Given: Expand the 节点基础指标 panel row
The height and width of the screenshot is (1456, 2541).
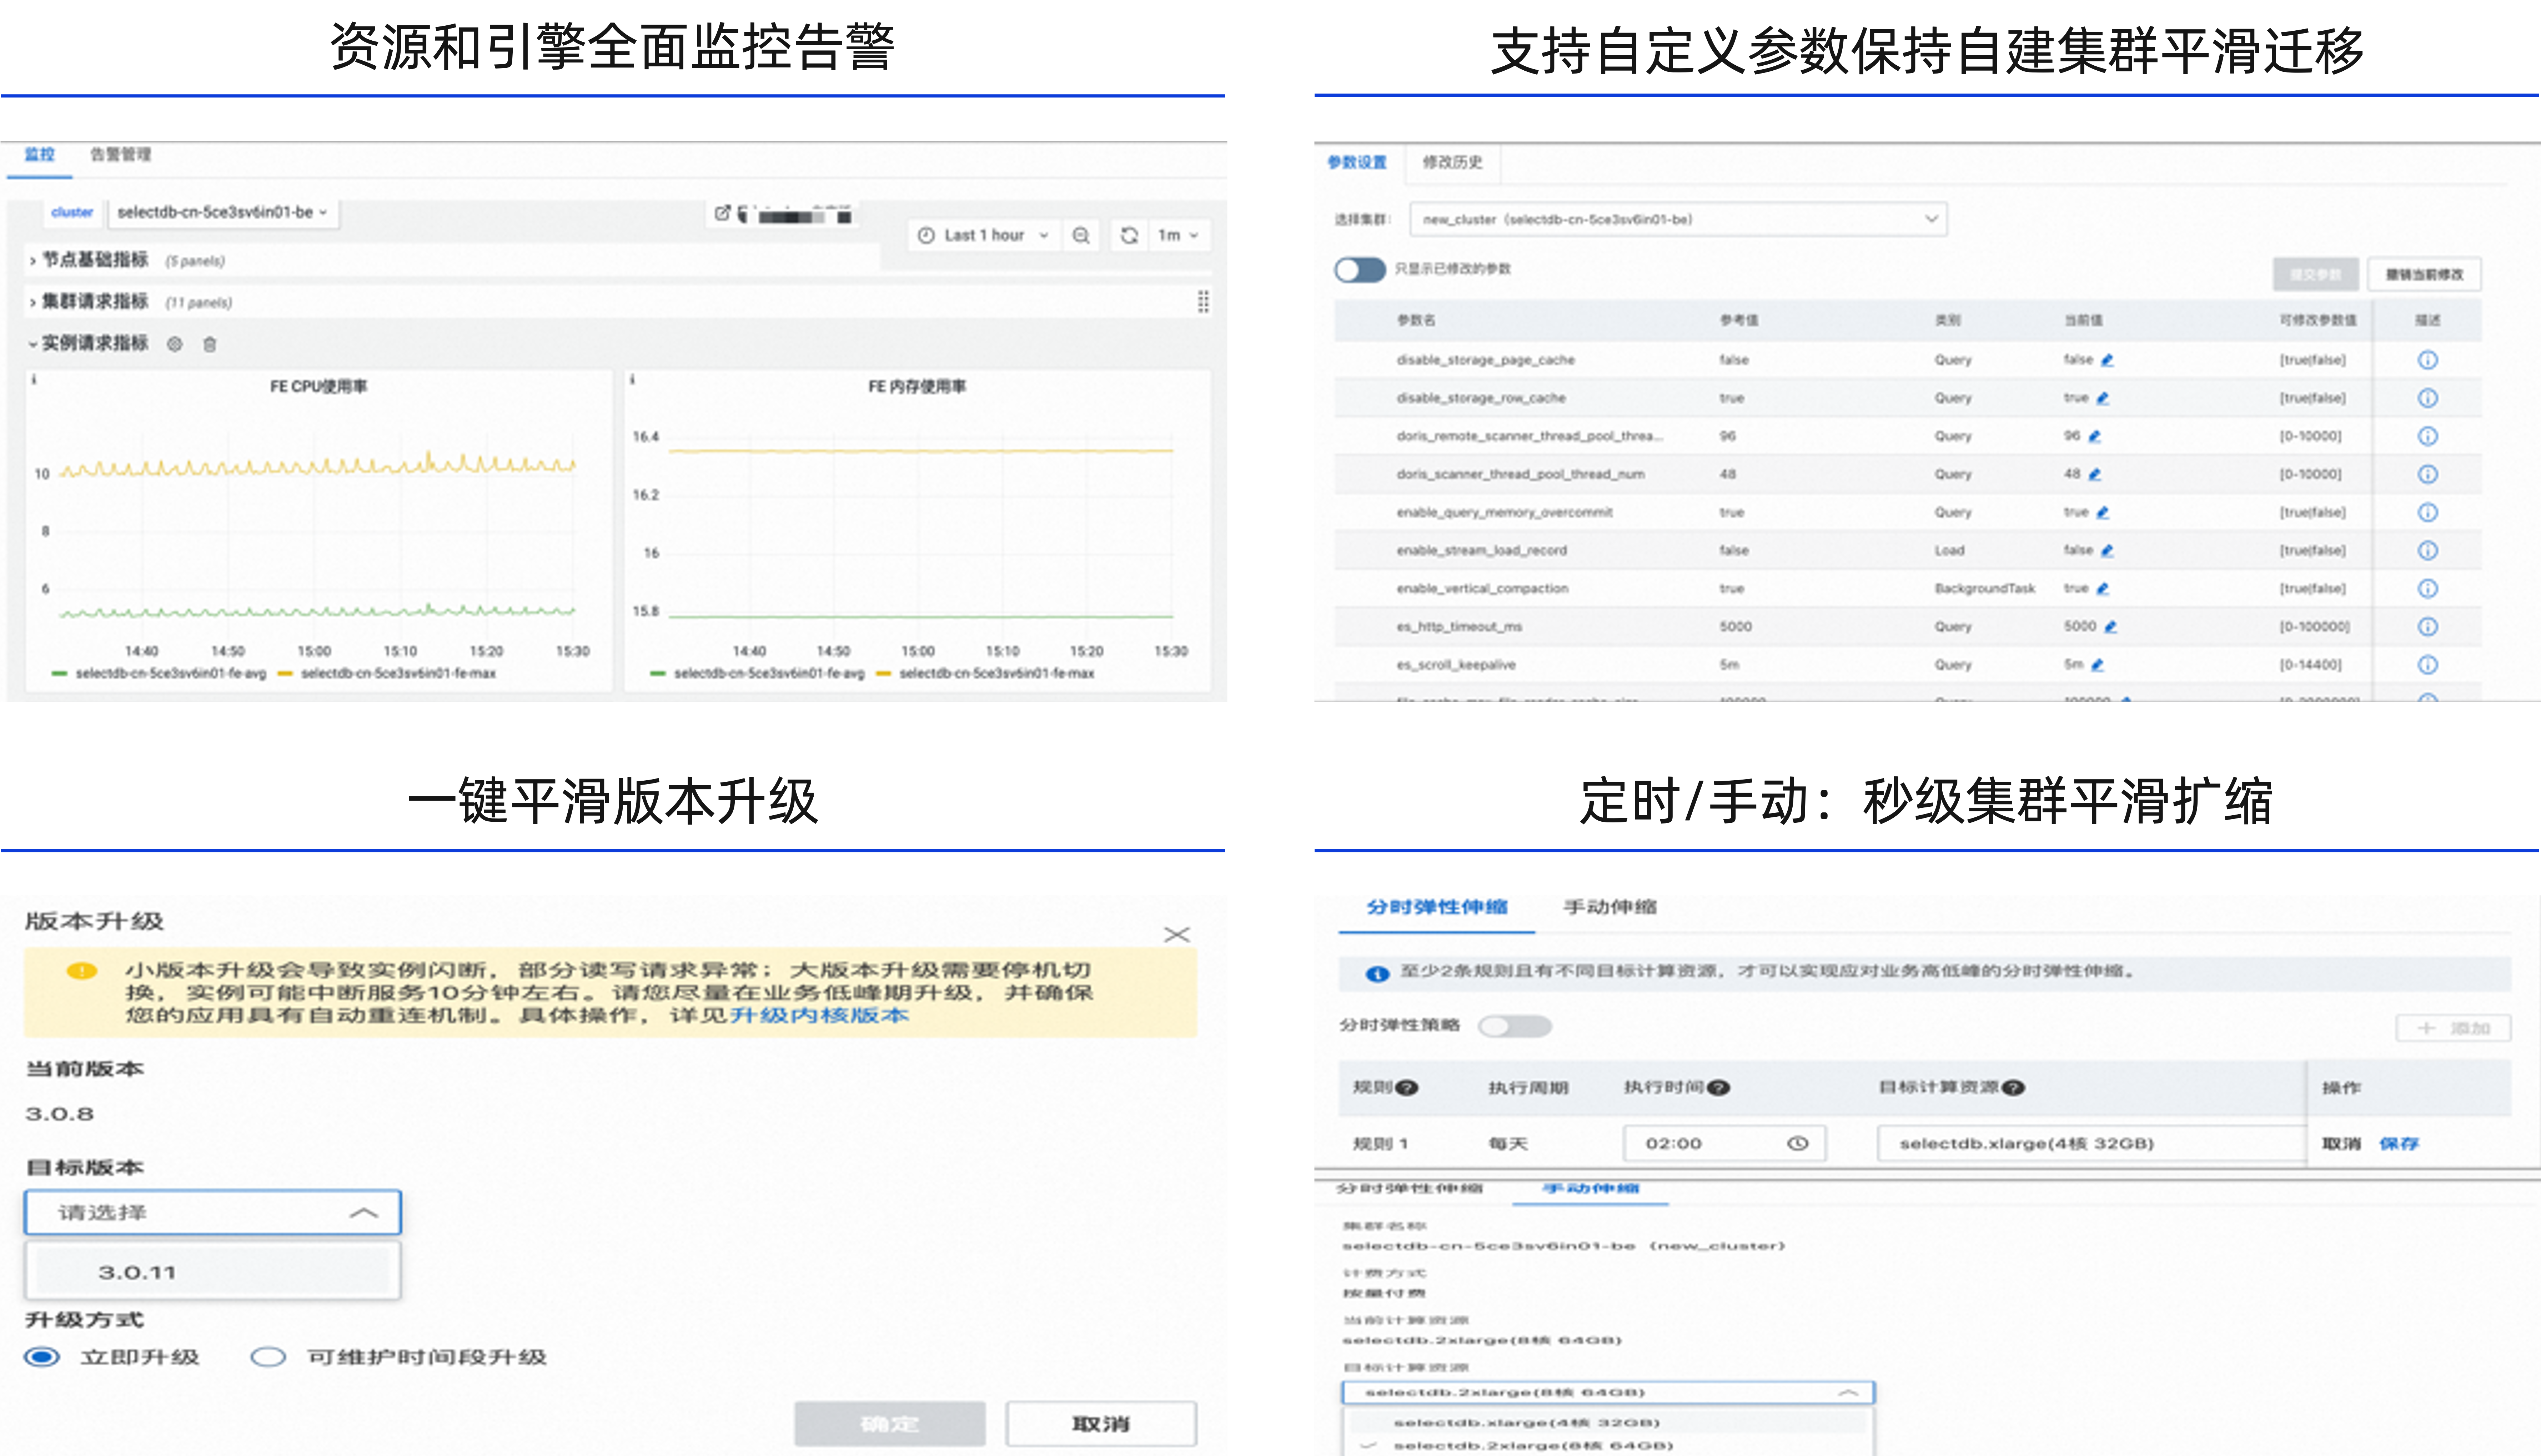Looking at the screenshot, I should pyautogui.click(x=95, y=260).
